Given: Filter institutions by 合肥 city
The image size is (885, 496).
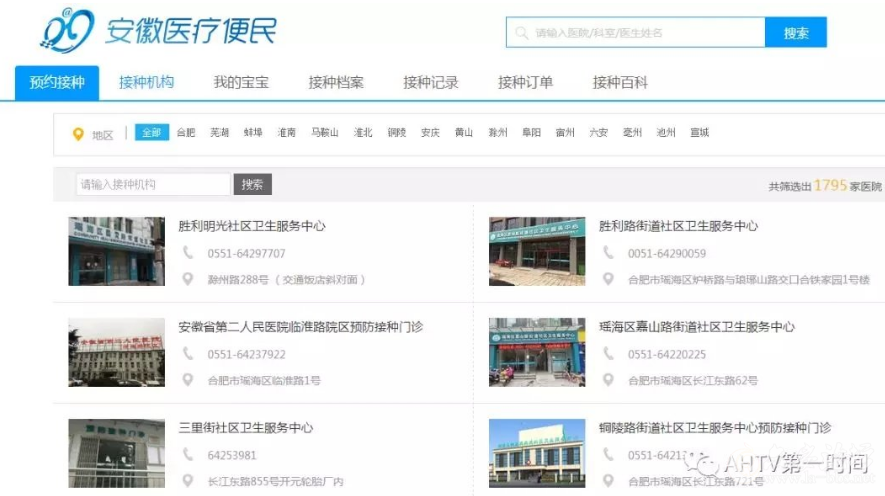Looking at the screenshot, I should pyautogui.click(x=186, y=133).
